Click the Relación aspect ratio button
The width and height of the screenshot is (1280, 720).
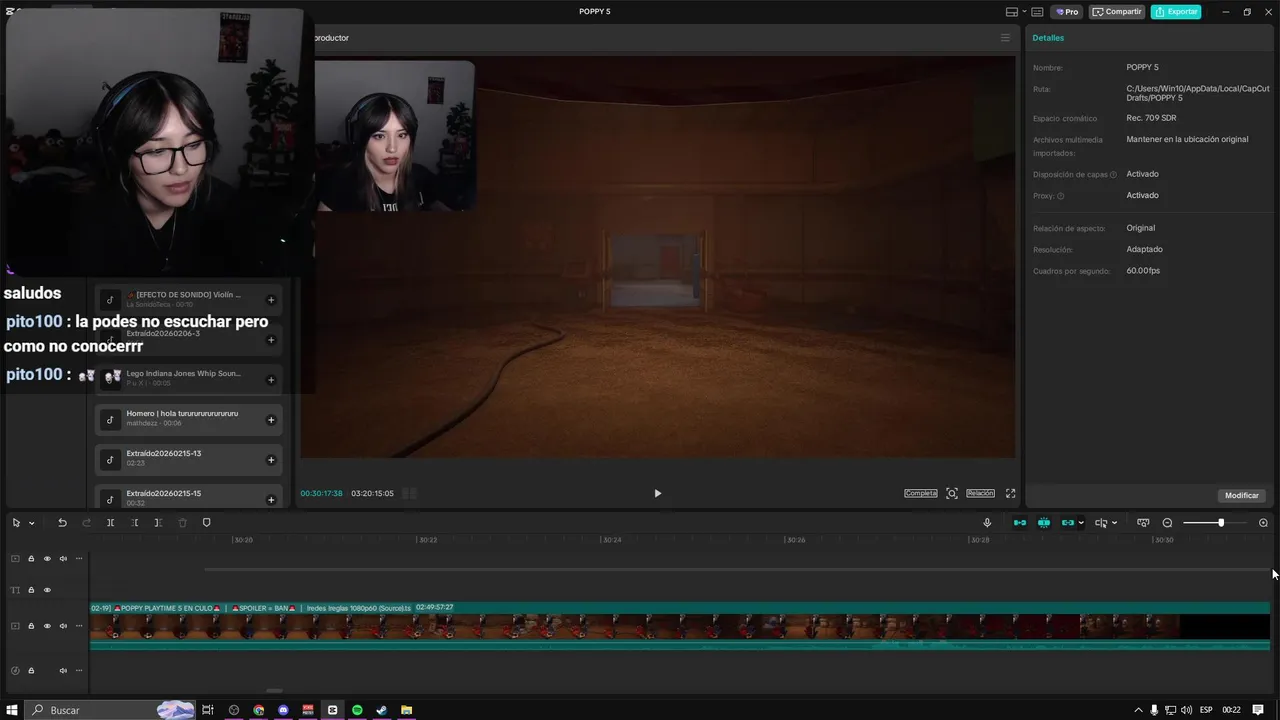point(980,493)
